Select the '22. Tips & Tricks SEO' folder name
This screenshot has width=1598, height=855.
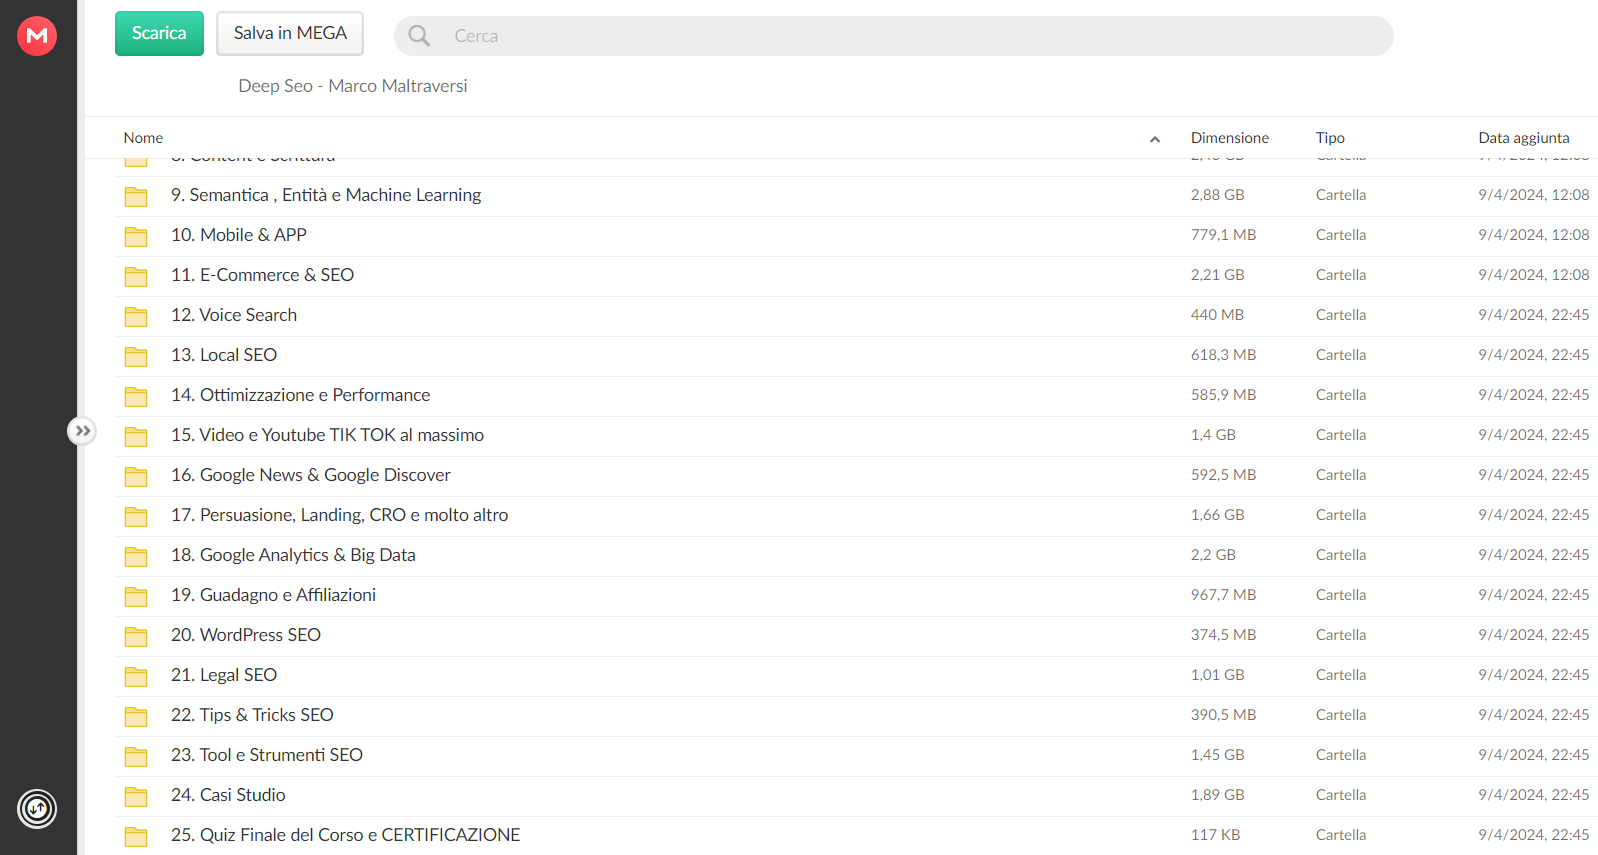pyautogui.click(x=252, y=715)
